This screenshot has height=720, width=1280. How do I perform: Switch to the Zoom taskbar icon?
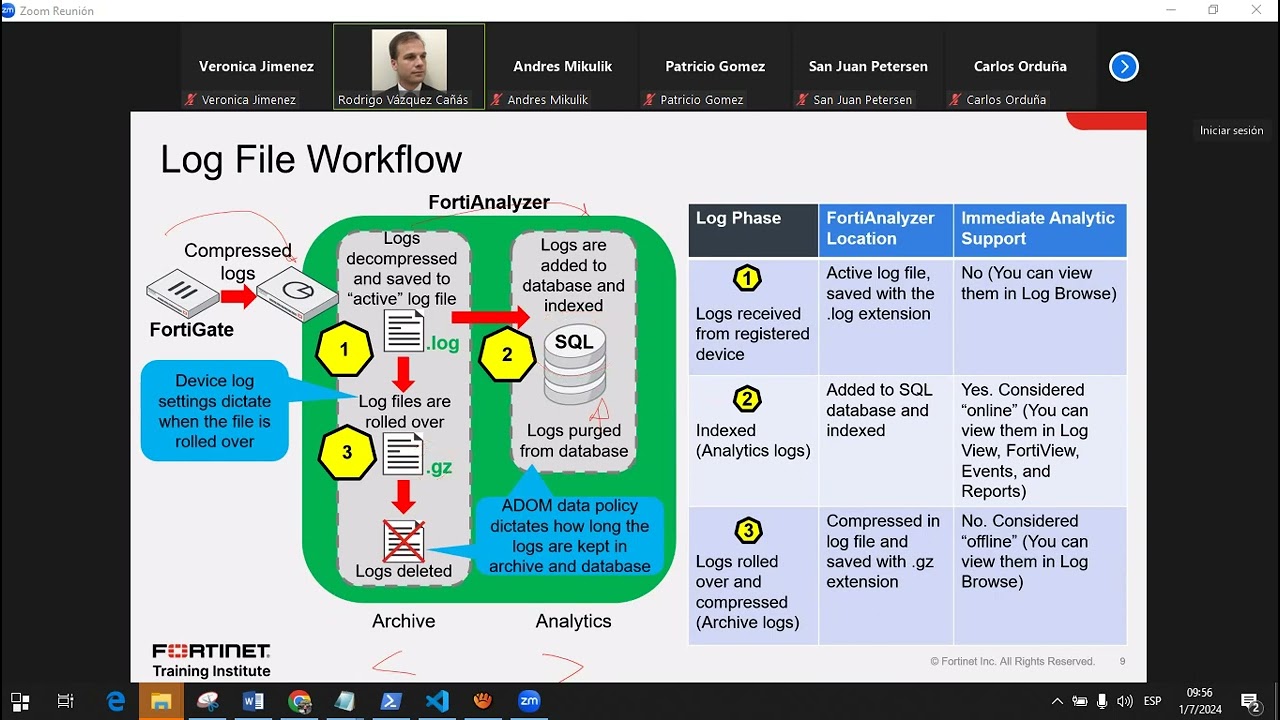point(529,701)
